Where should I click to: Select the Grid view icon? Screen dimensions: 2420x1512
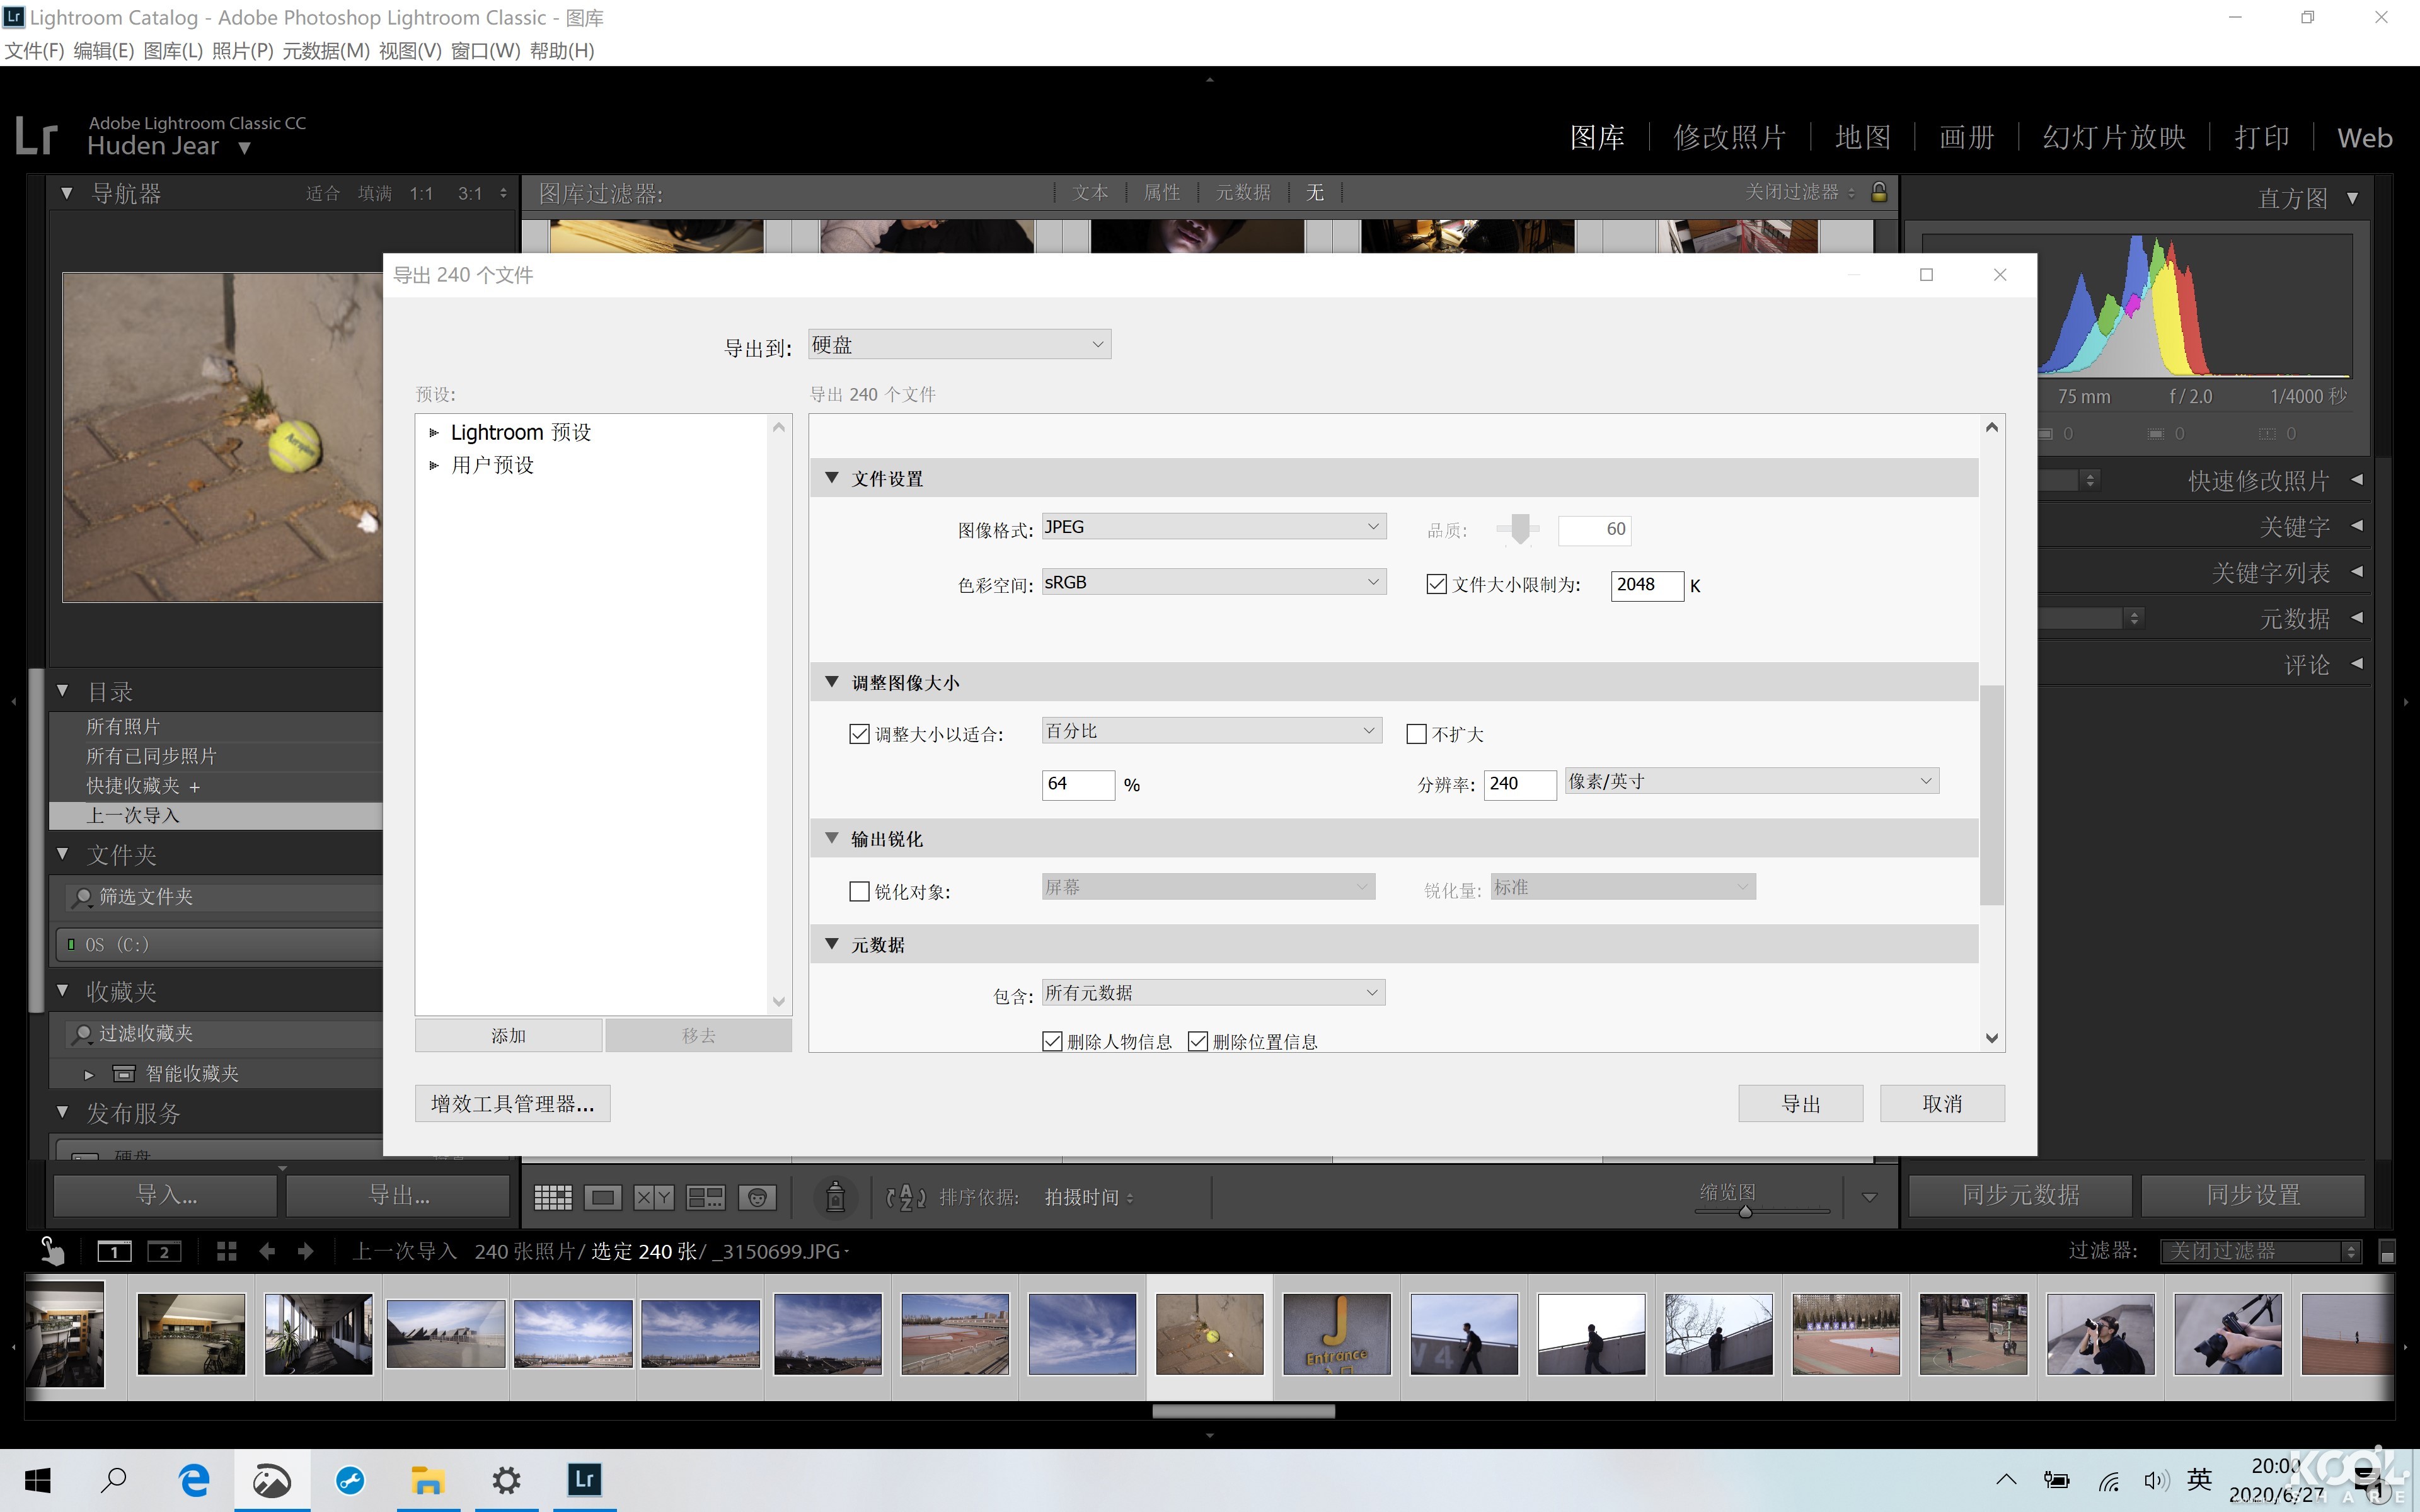click(552, 1196)
